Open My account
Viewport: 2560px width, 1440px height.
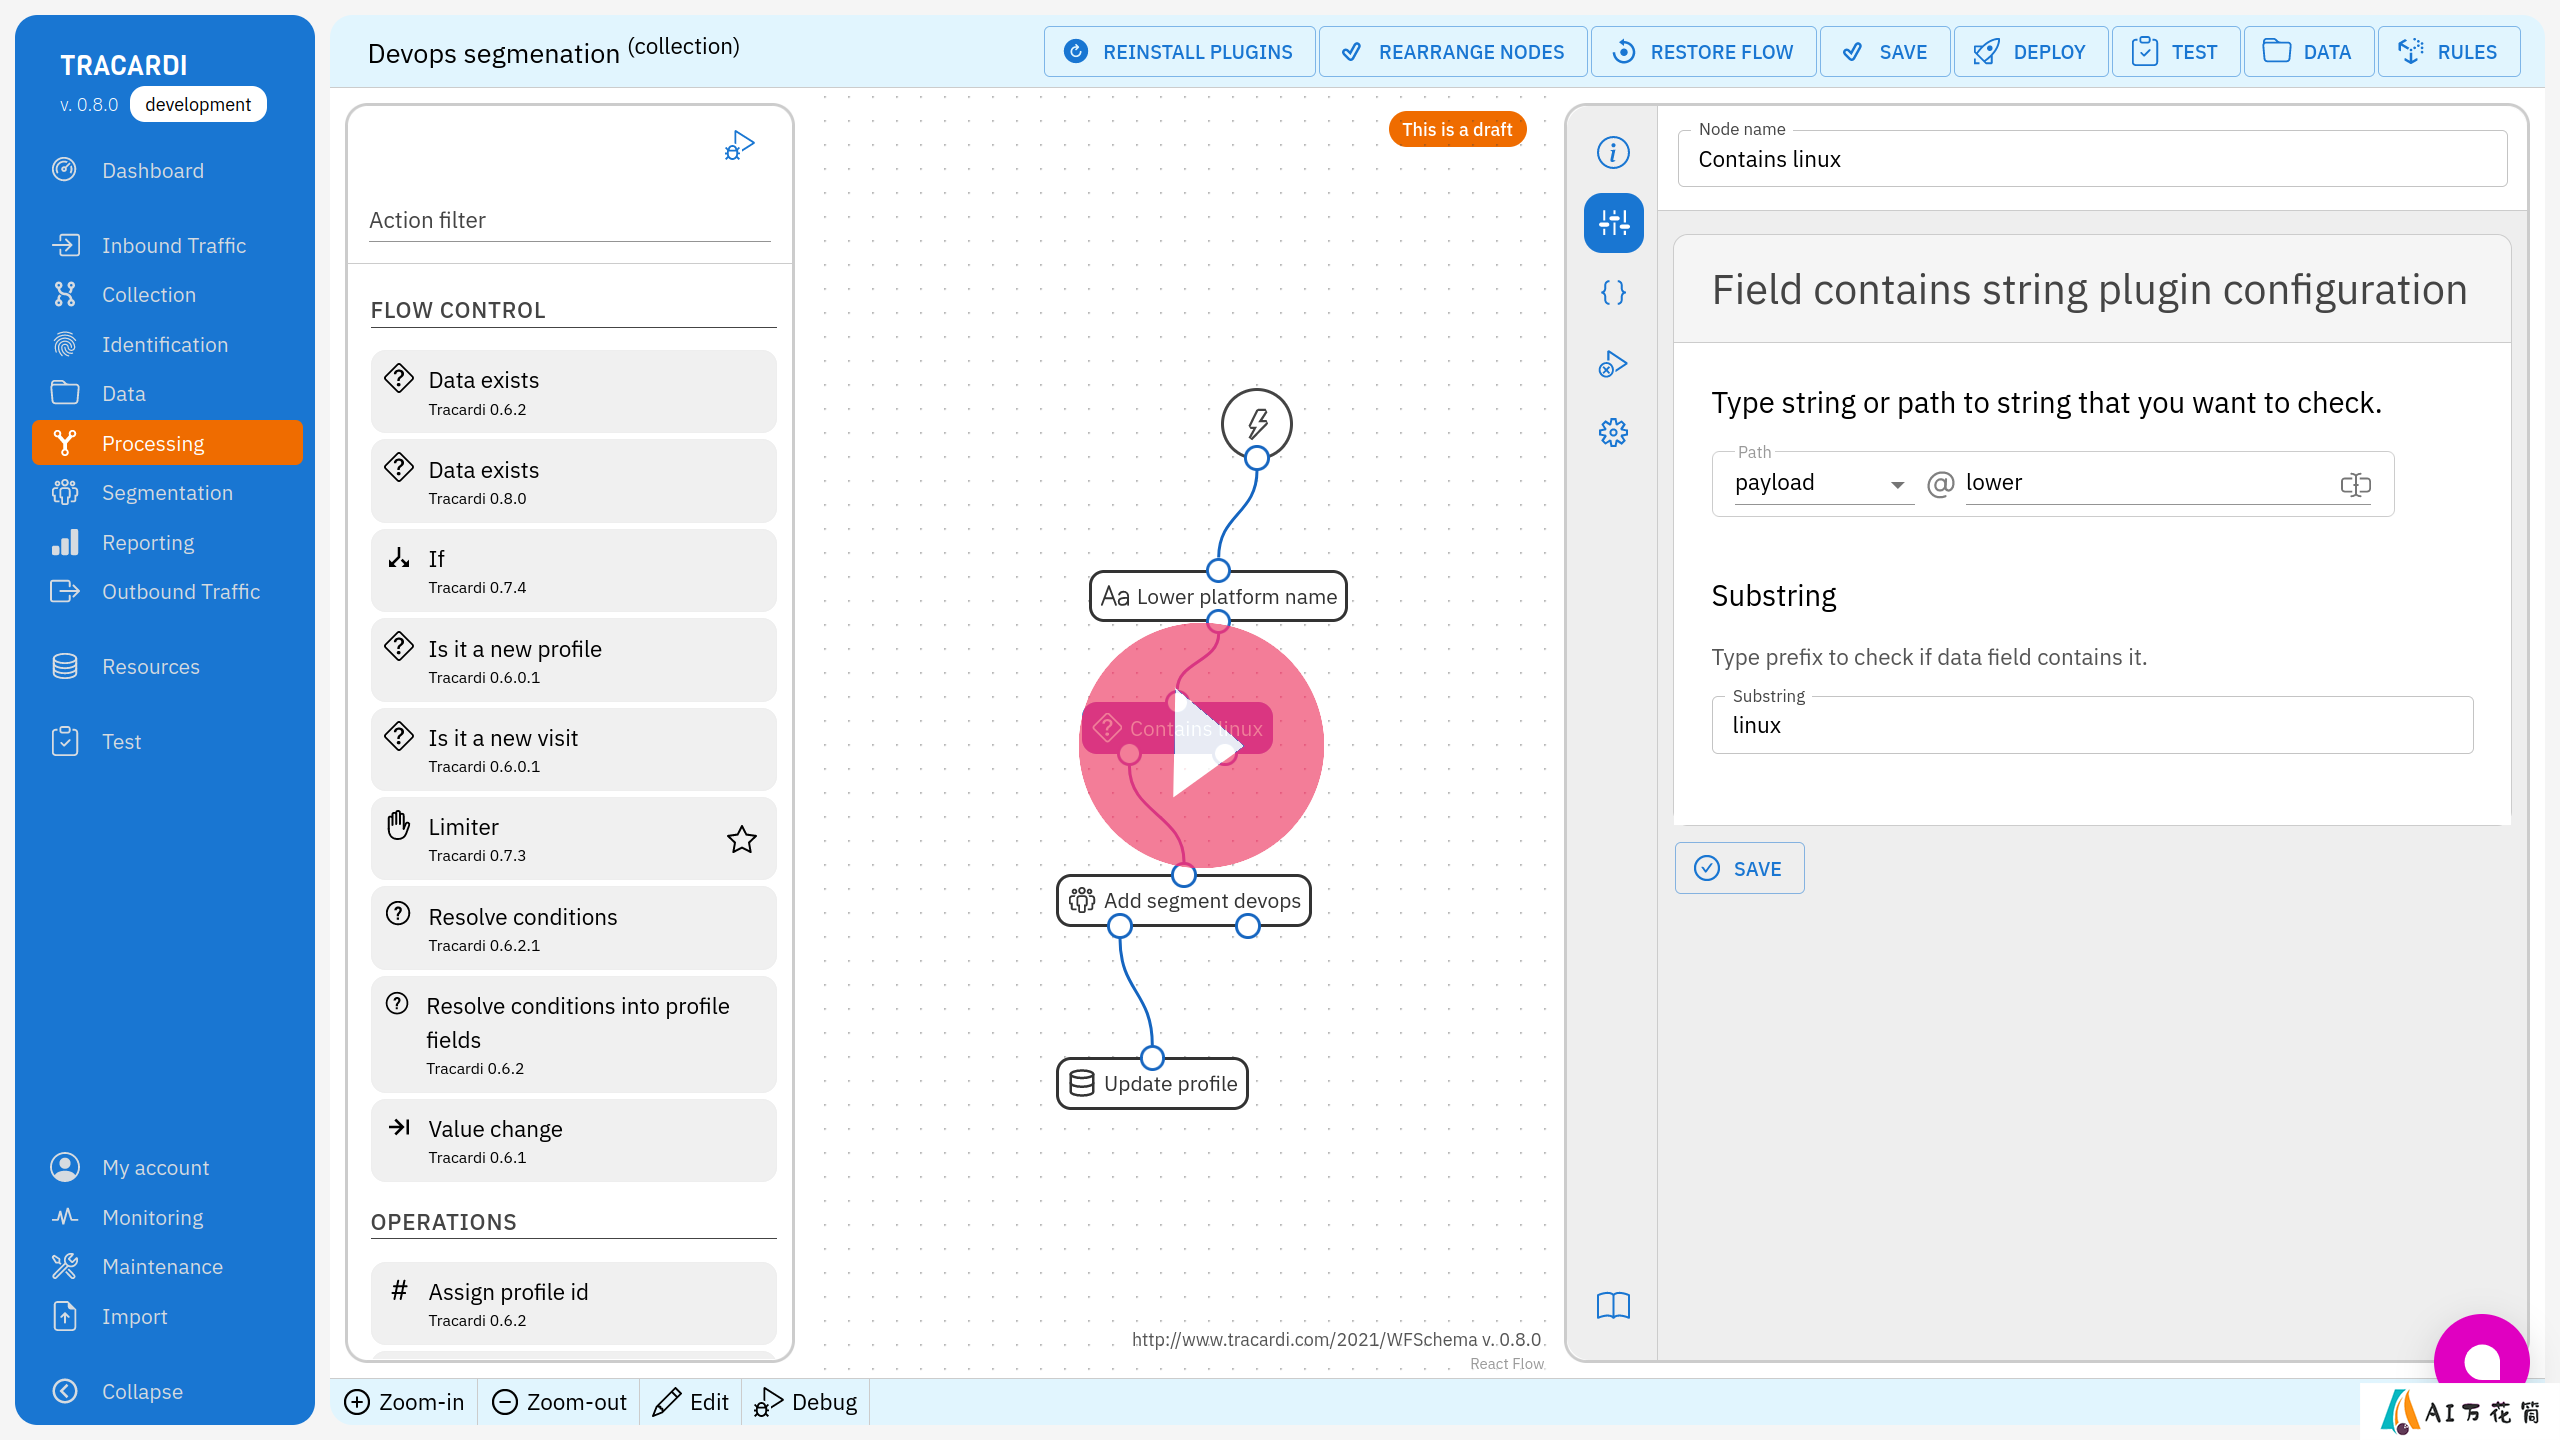[x=167, y=1168]
